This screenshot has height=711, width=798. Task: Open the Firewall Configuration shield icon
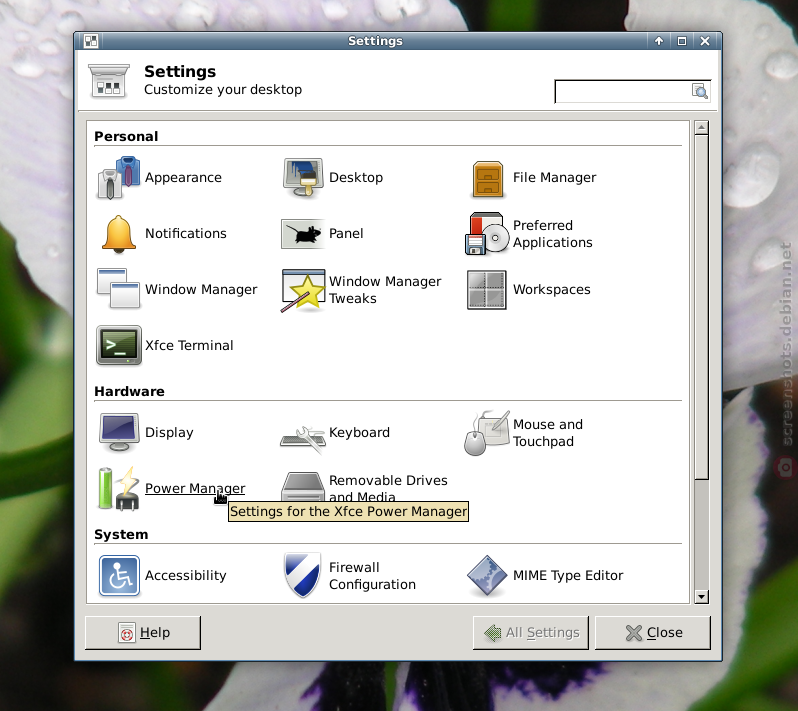[x=303, y=575]
